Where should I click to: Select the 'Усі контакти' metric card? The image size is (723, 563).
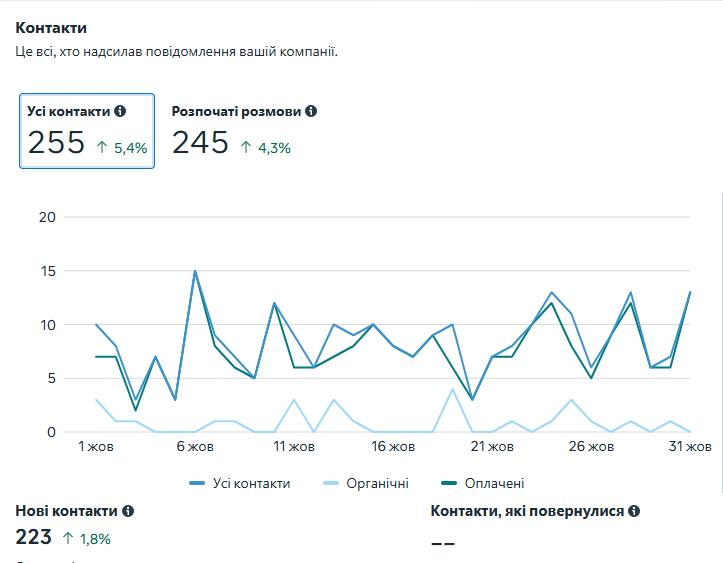[87, 131]
